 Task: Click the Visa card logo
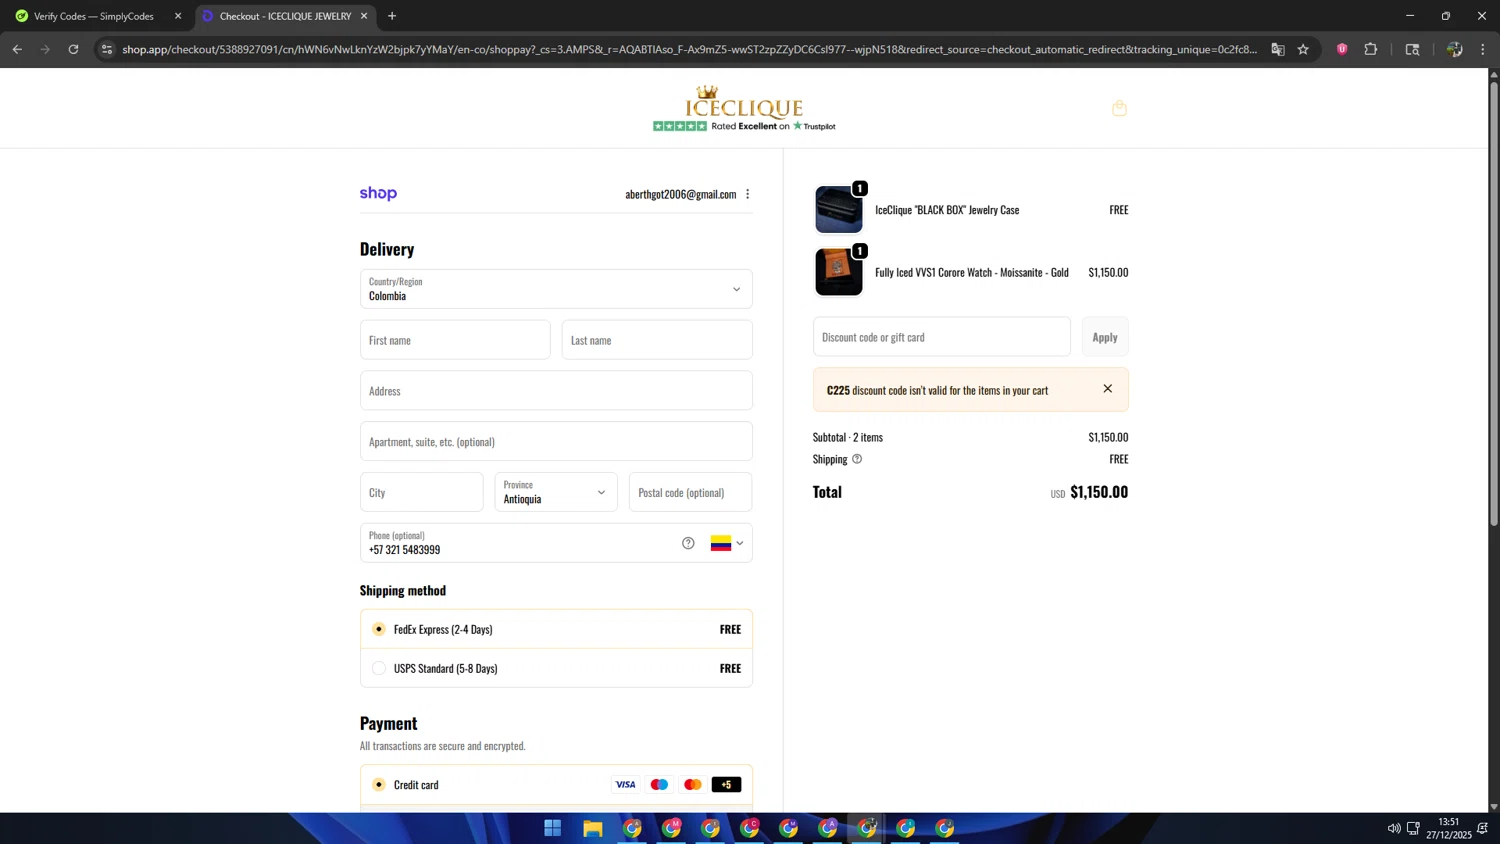pyautogui.click(x=625, y=785)
